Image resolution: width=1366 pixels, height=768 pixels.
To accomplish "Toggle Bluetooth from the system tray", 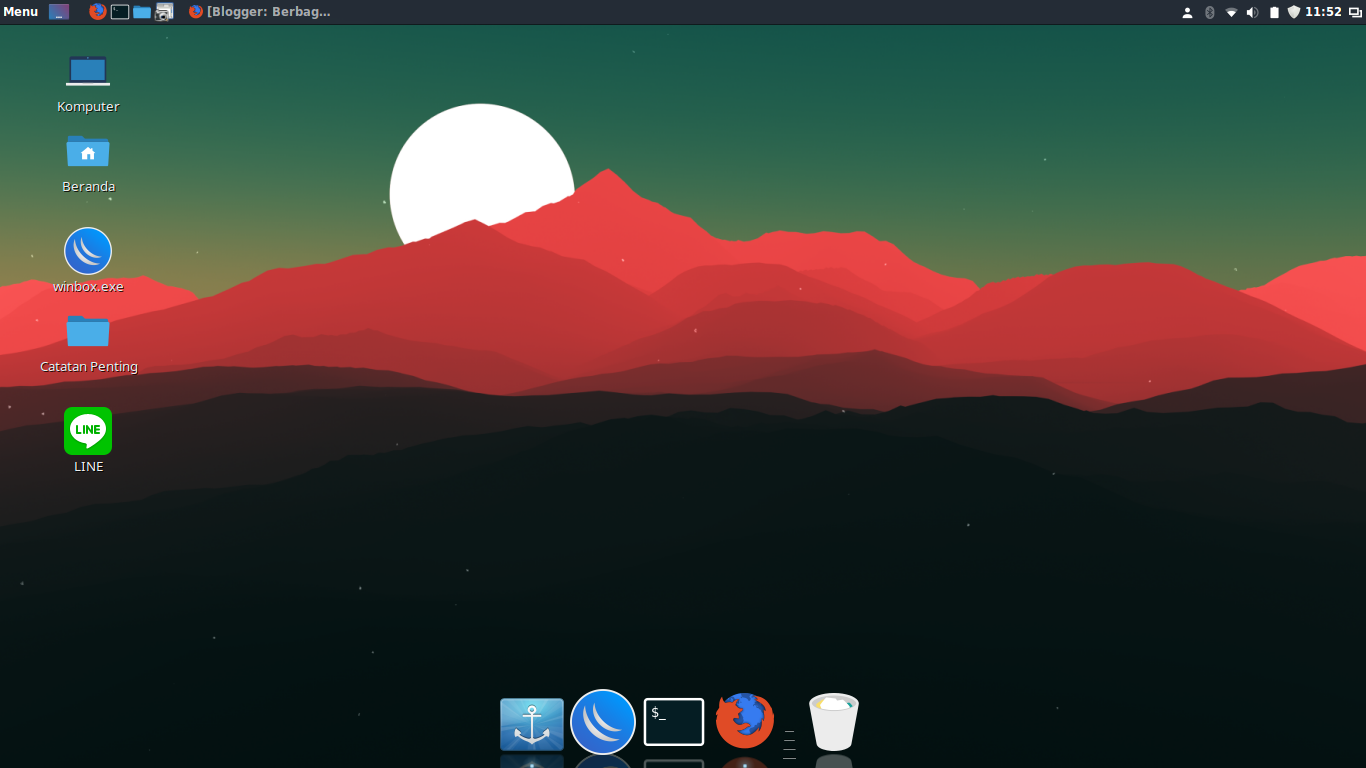I will 1210,12.
